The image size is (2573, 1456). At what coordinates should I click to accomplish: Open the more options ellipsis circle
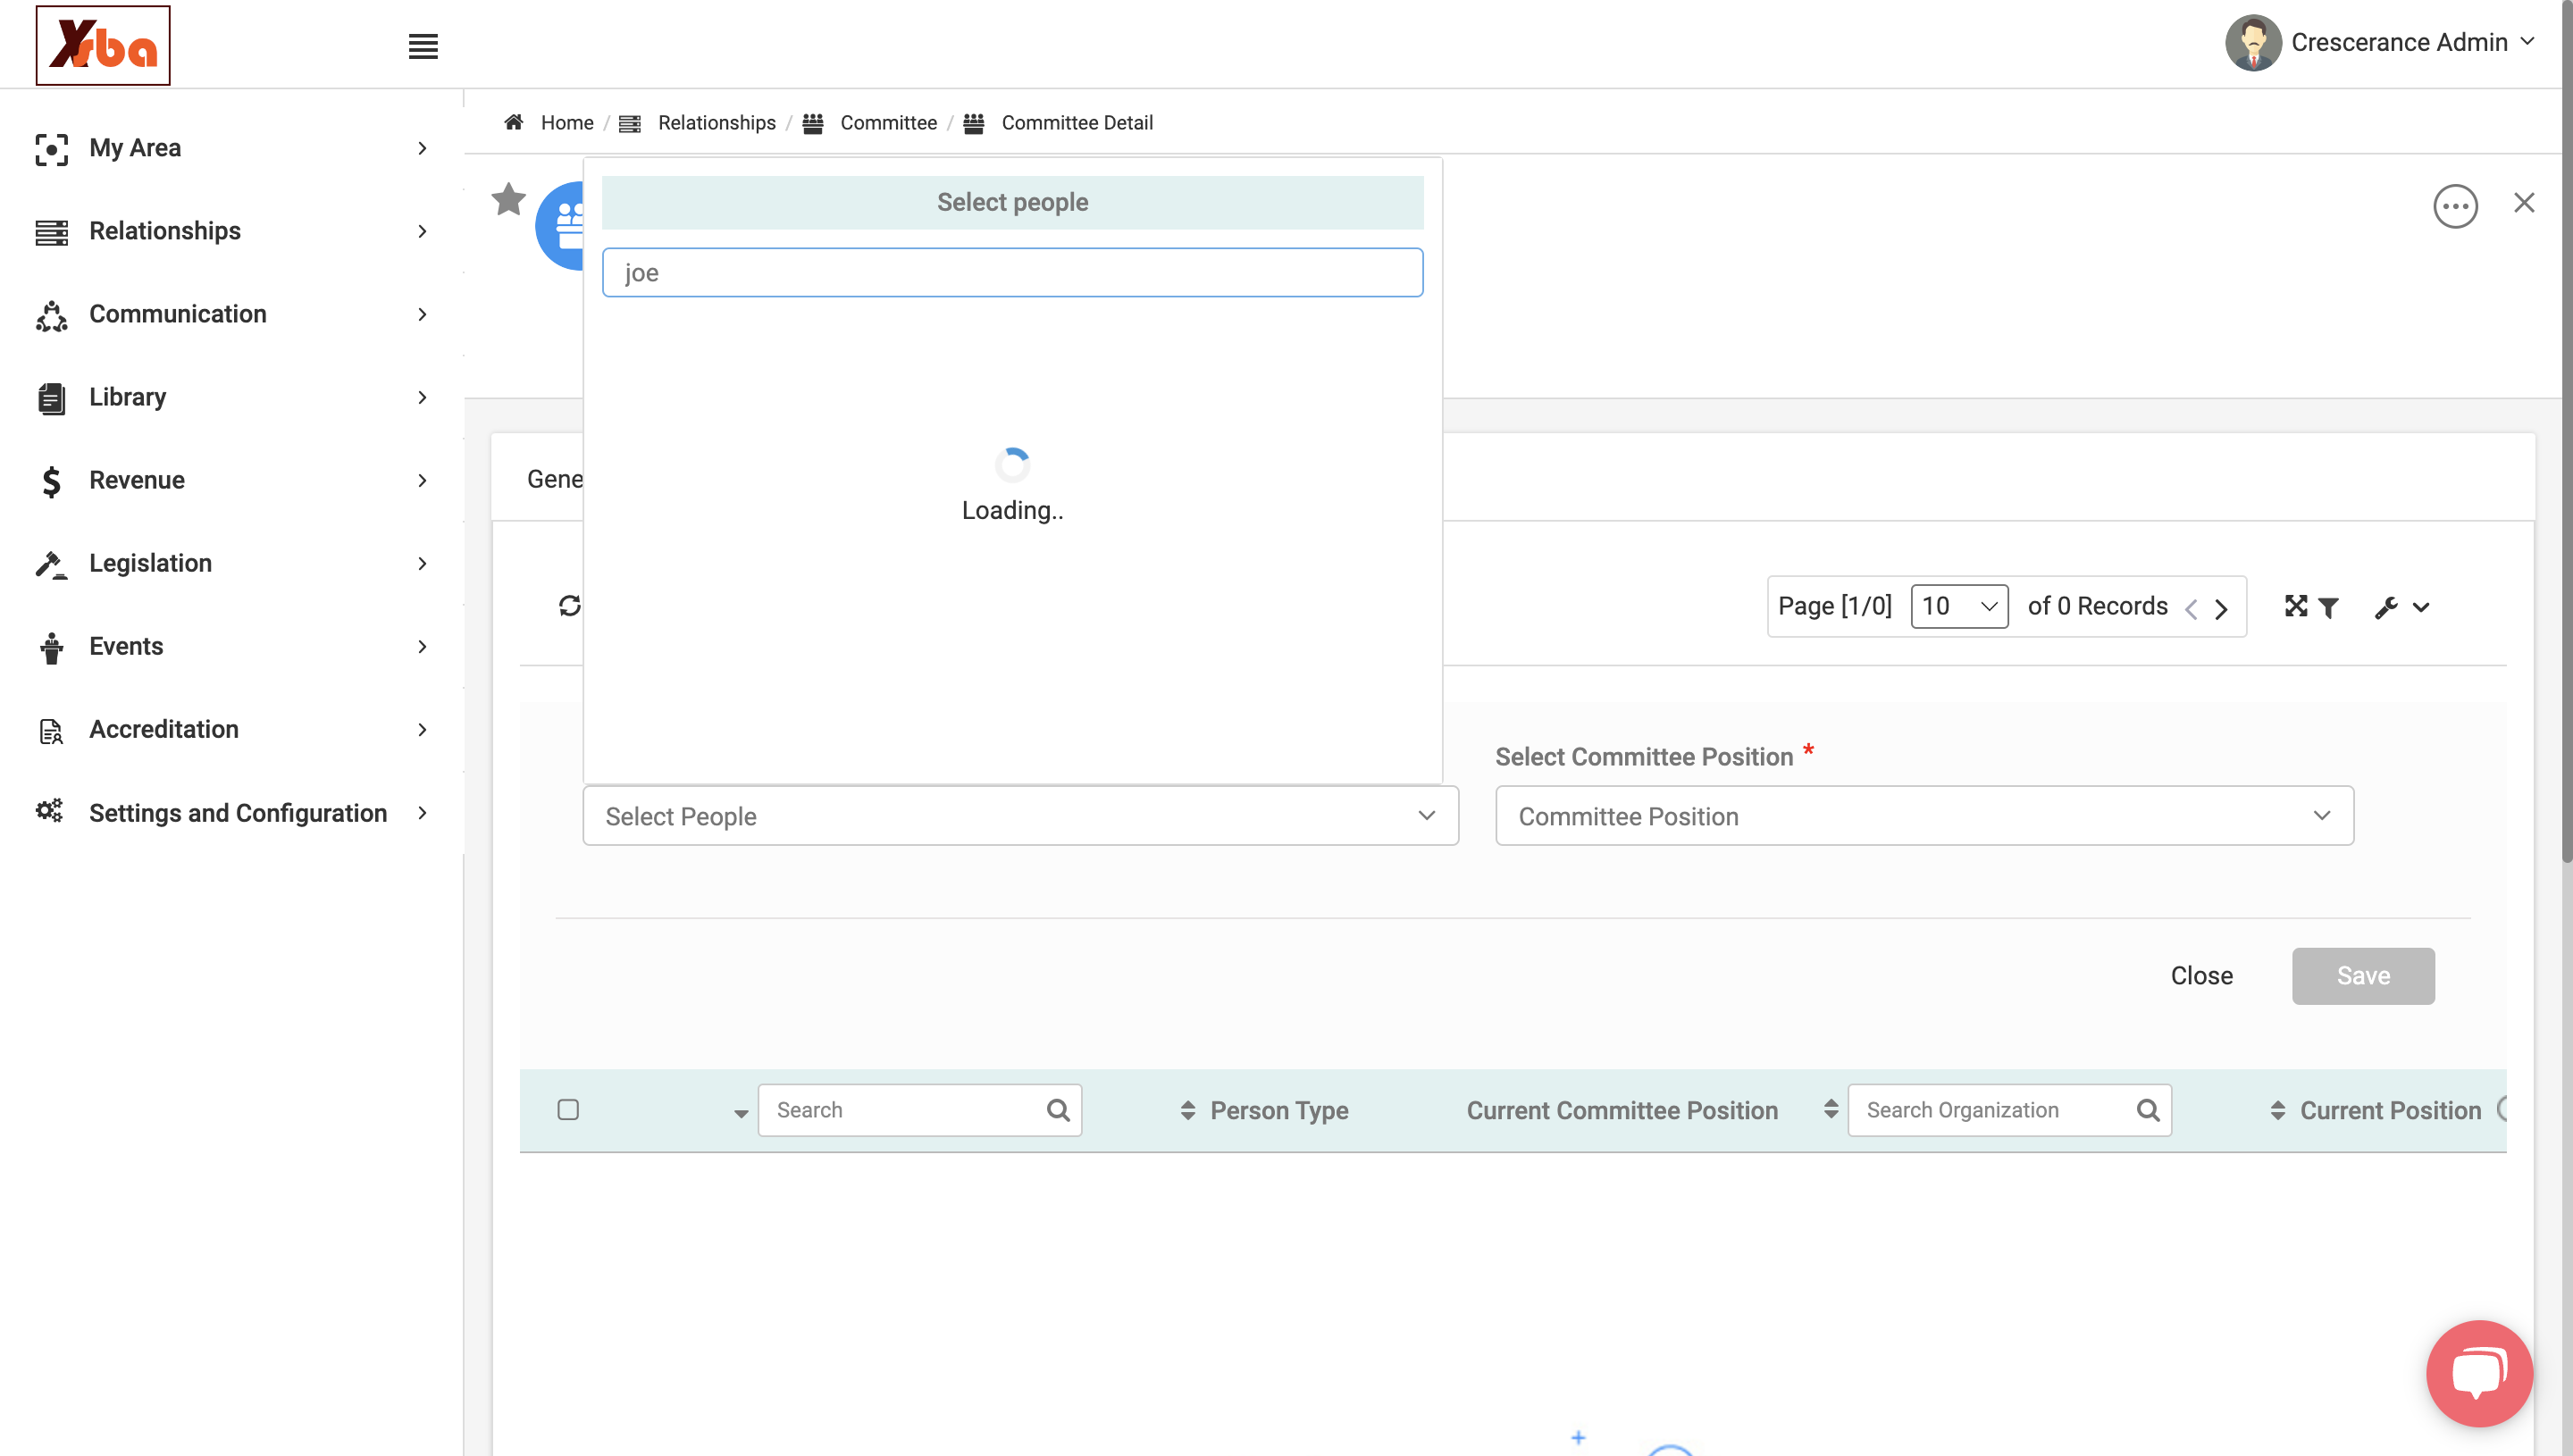(x=2455, y=206)
